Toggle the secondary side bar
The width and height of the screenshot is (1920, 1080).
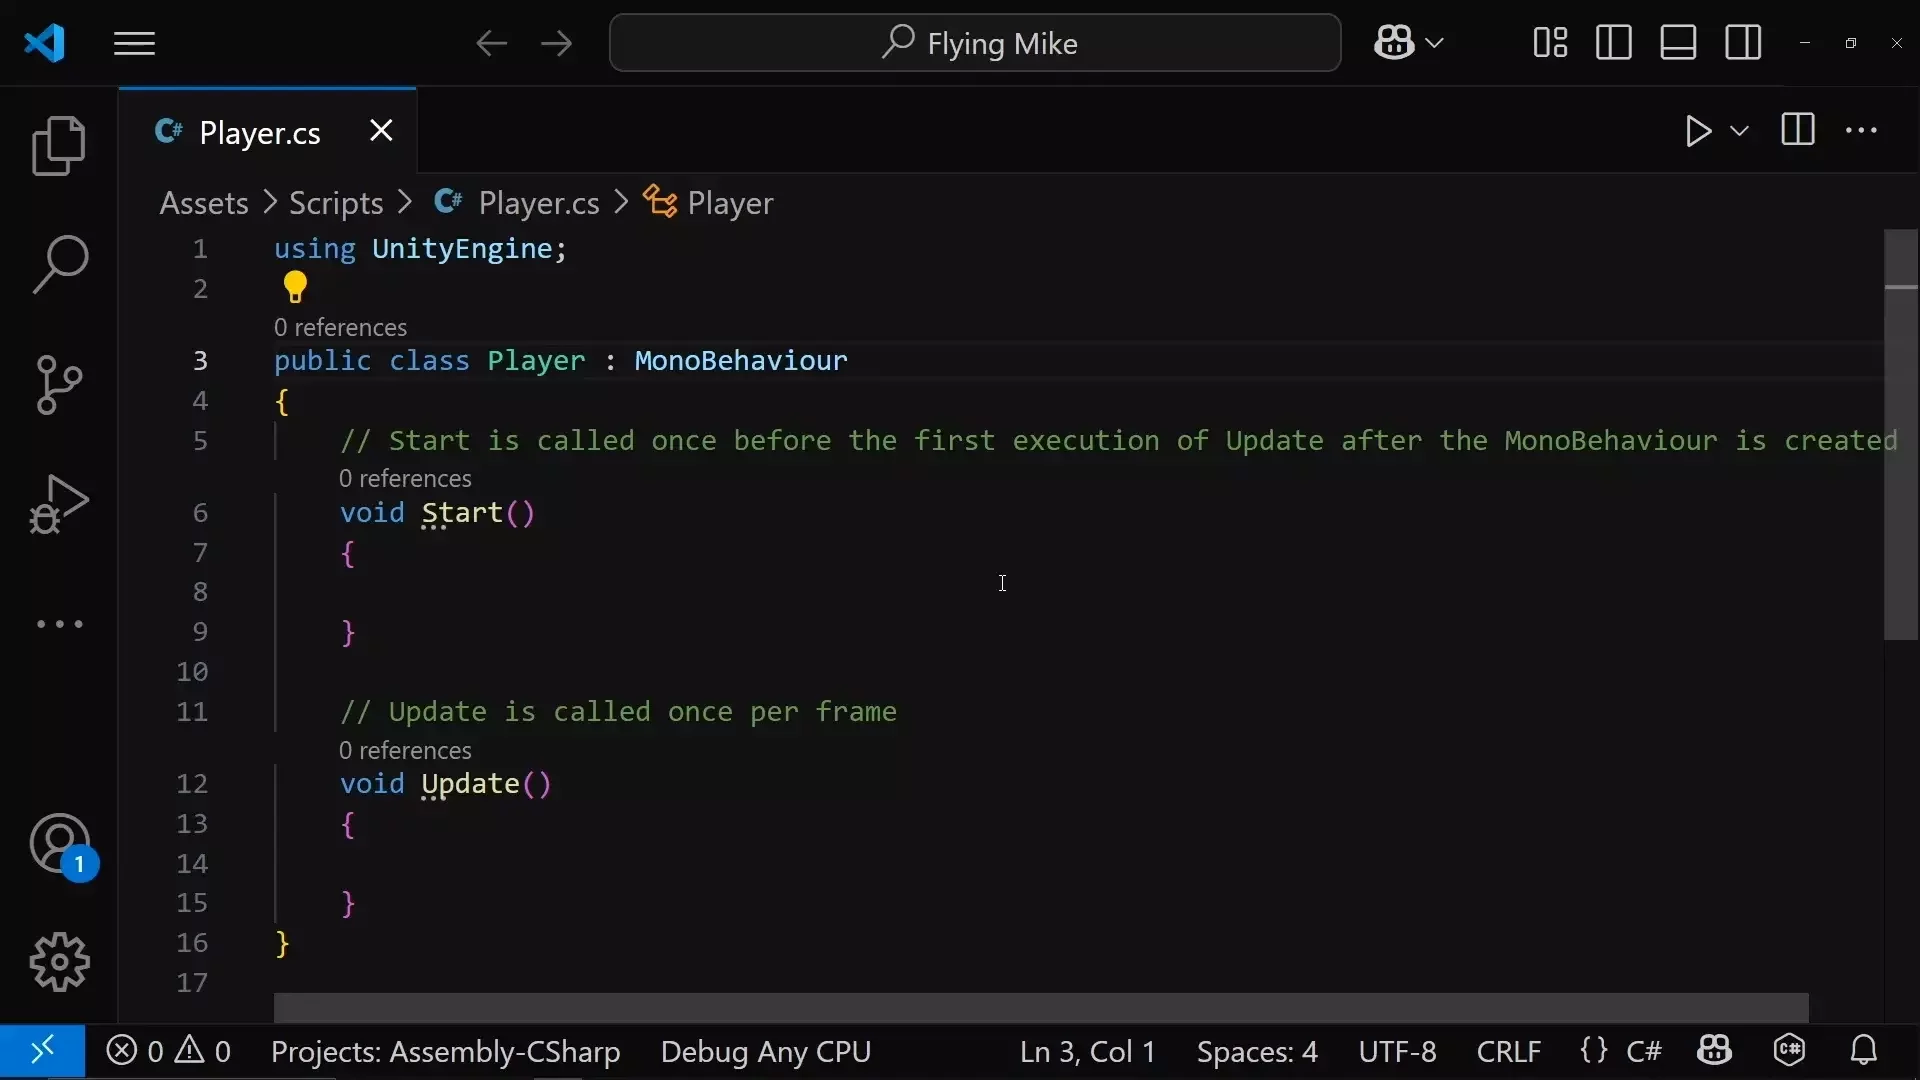tap(1743, 42)
